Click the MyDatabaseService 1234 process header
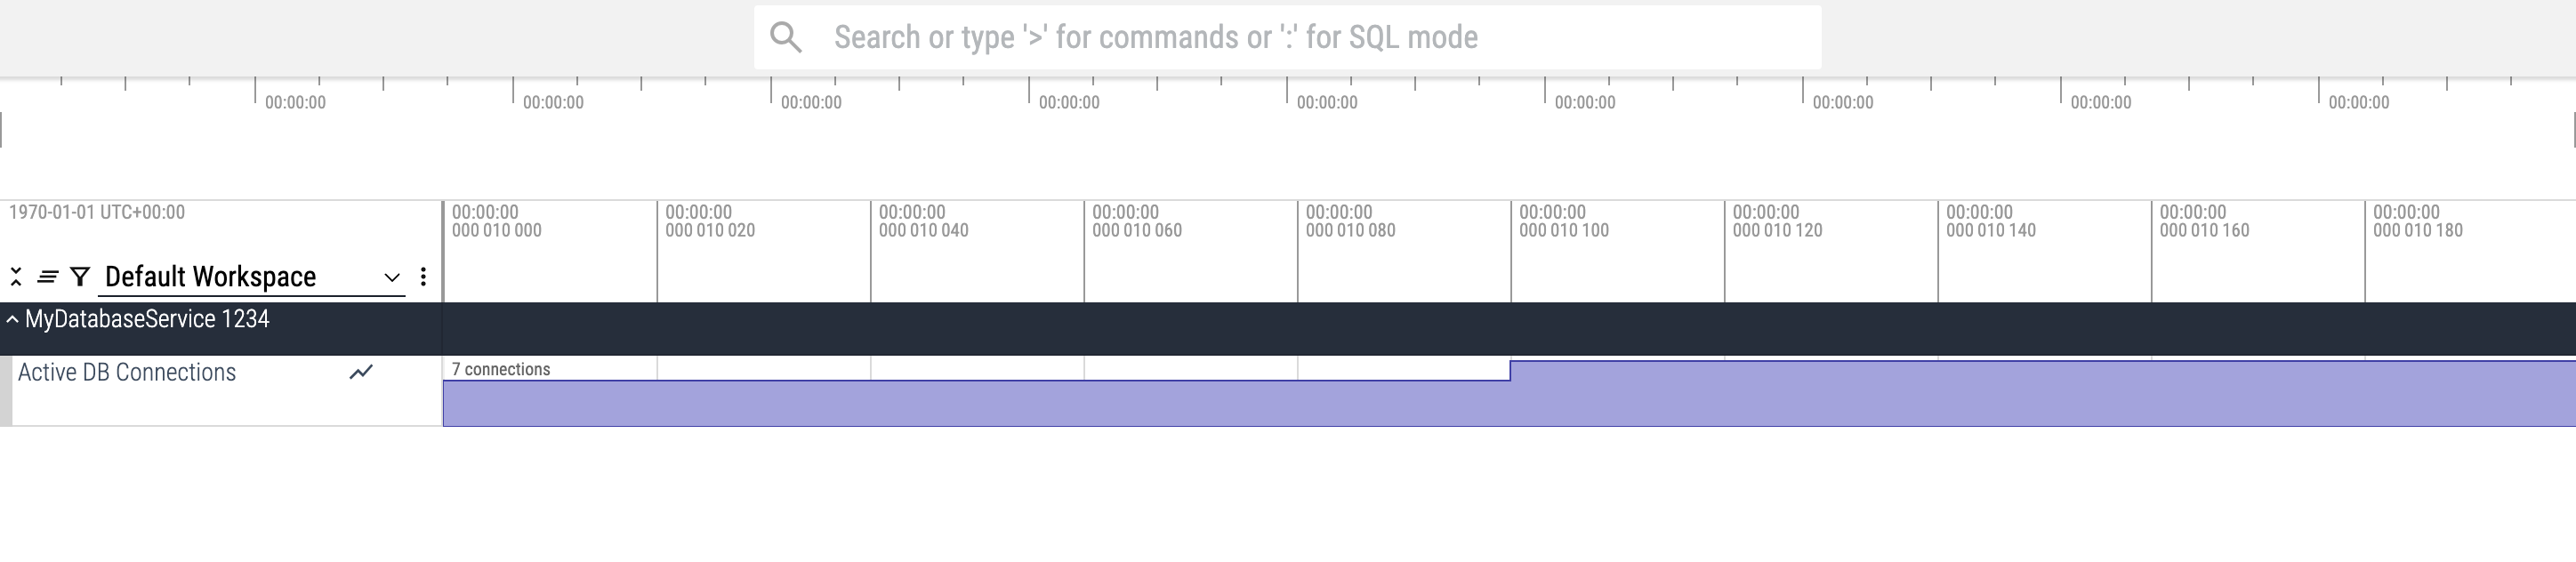This screenshot has width=2576, height=562. 147,320
